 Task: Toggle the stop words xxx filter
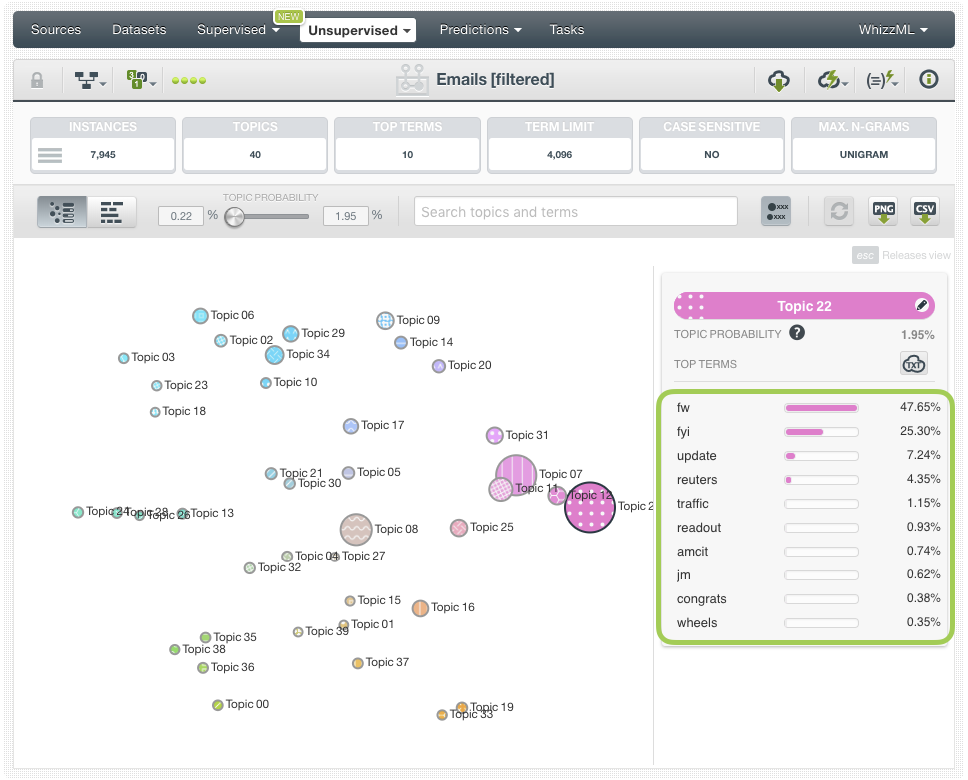click(776, 211)
